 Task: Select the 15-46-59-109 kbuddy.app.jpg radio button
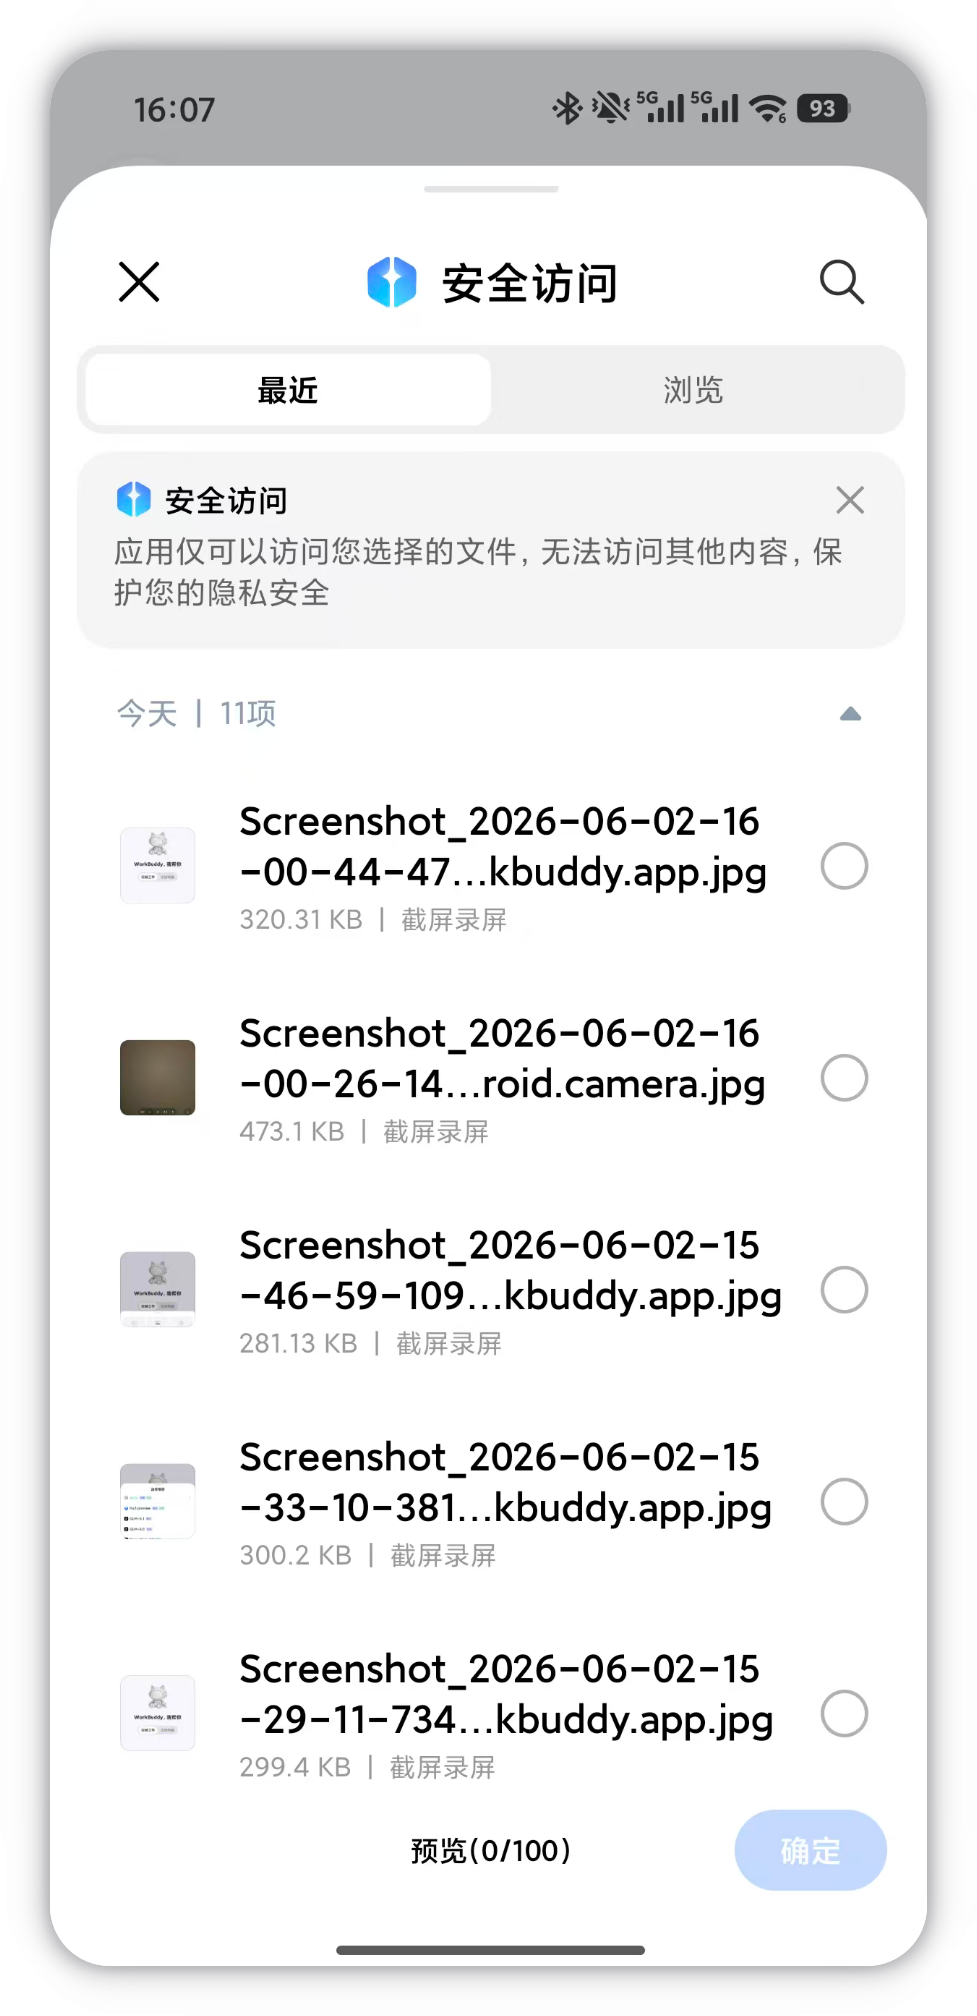[844, 1290]
